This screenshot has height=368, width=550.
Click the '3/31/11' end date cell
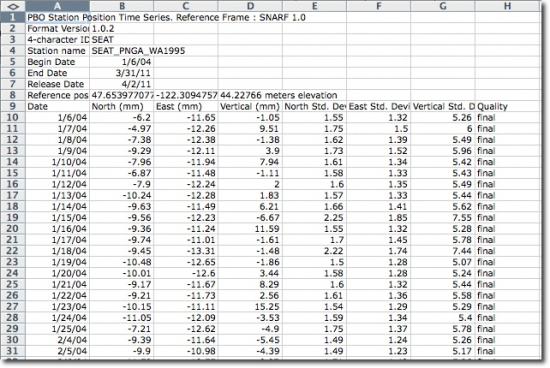122,73
